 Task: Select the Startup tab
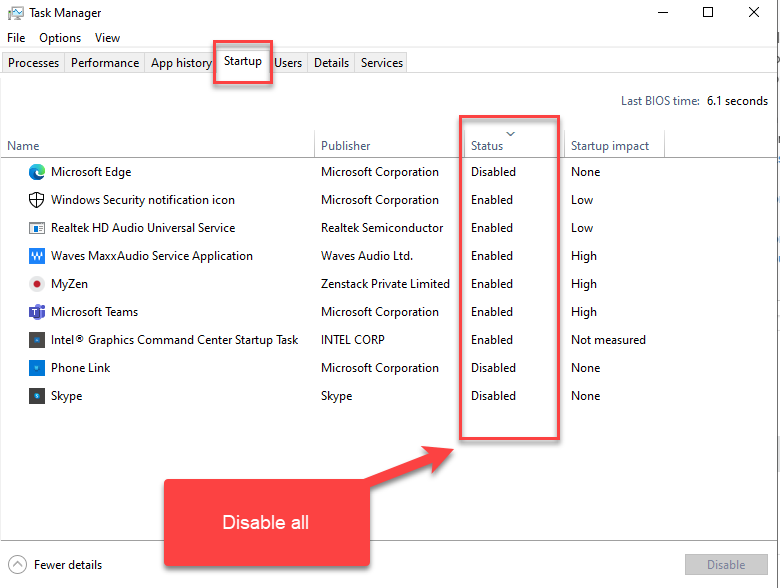pyautogui.click(x=243, y=61)
